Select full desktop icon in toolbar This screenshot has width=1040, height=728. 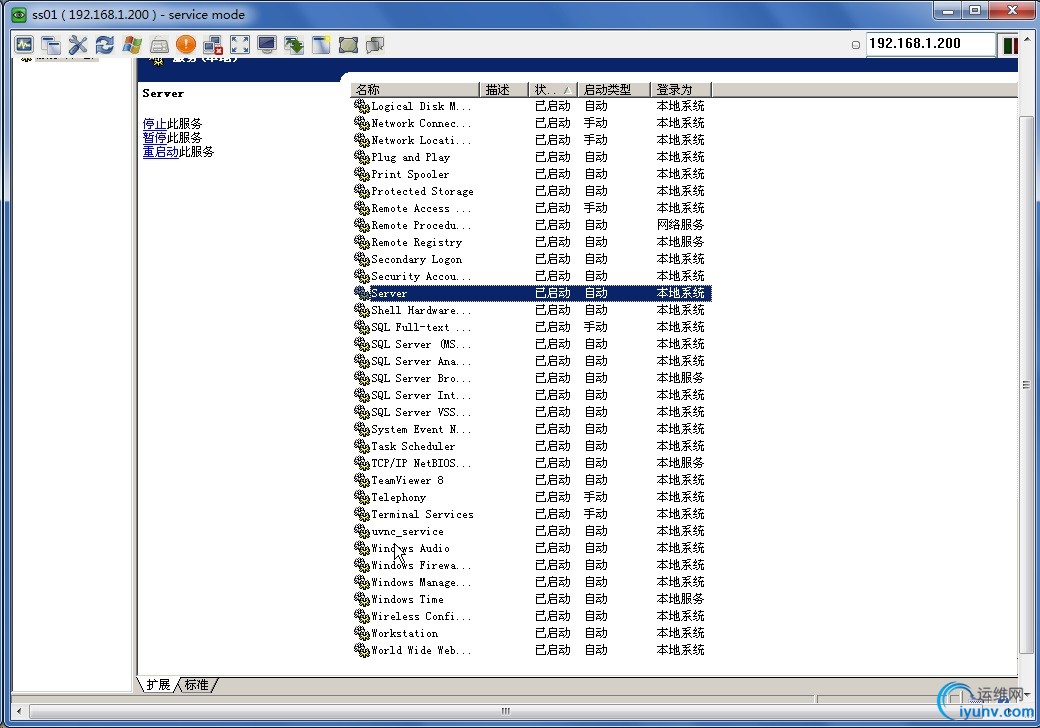348,44
